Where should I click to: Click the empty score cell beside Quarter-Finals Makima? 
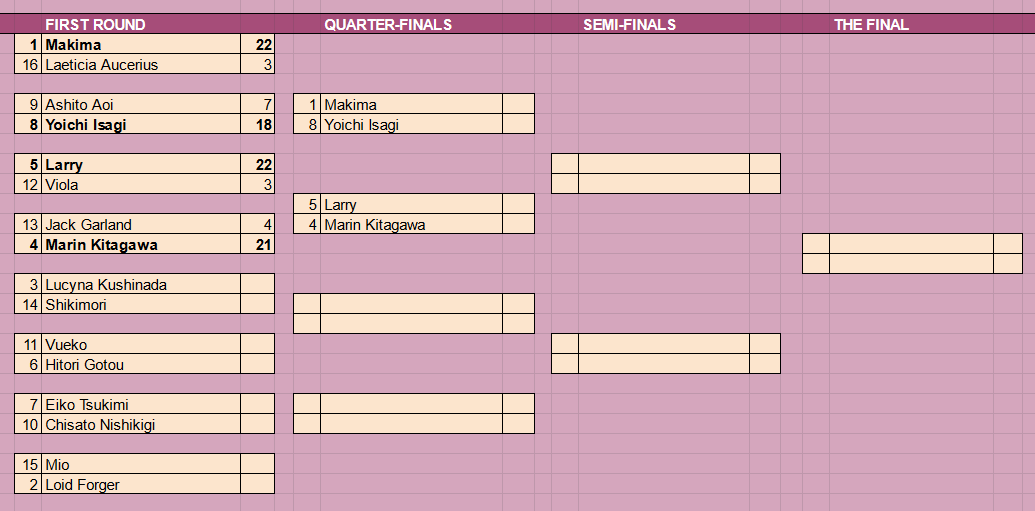click(518, 104)
